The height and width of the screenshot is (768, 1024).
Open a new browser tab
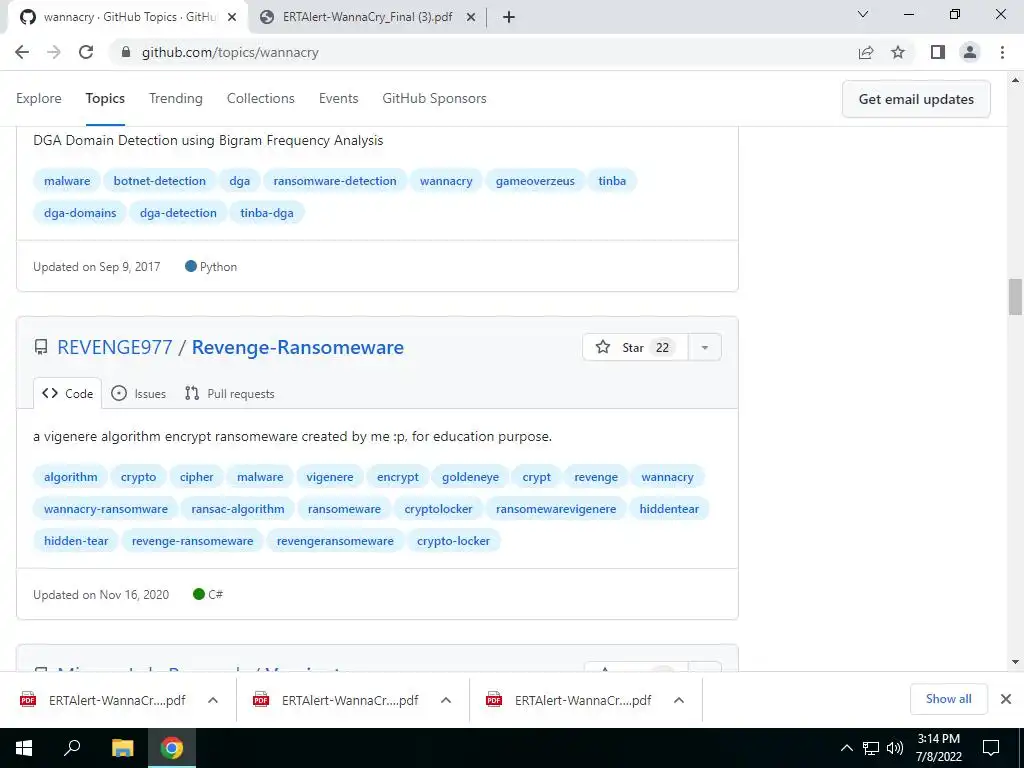point(509,18)
